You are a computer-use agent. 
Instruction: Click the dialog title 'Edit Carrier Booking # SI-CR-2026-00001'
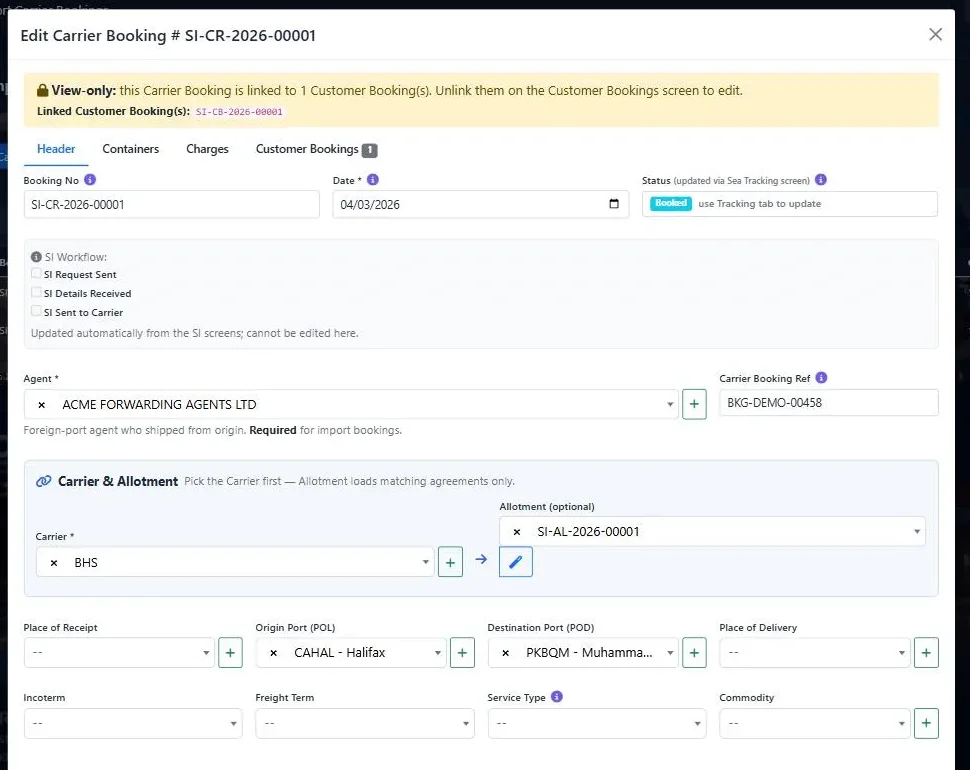pos(168,35)
